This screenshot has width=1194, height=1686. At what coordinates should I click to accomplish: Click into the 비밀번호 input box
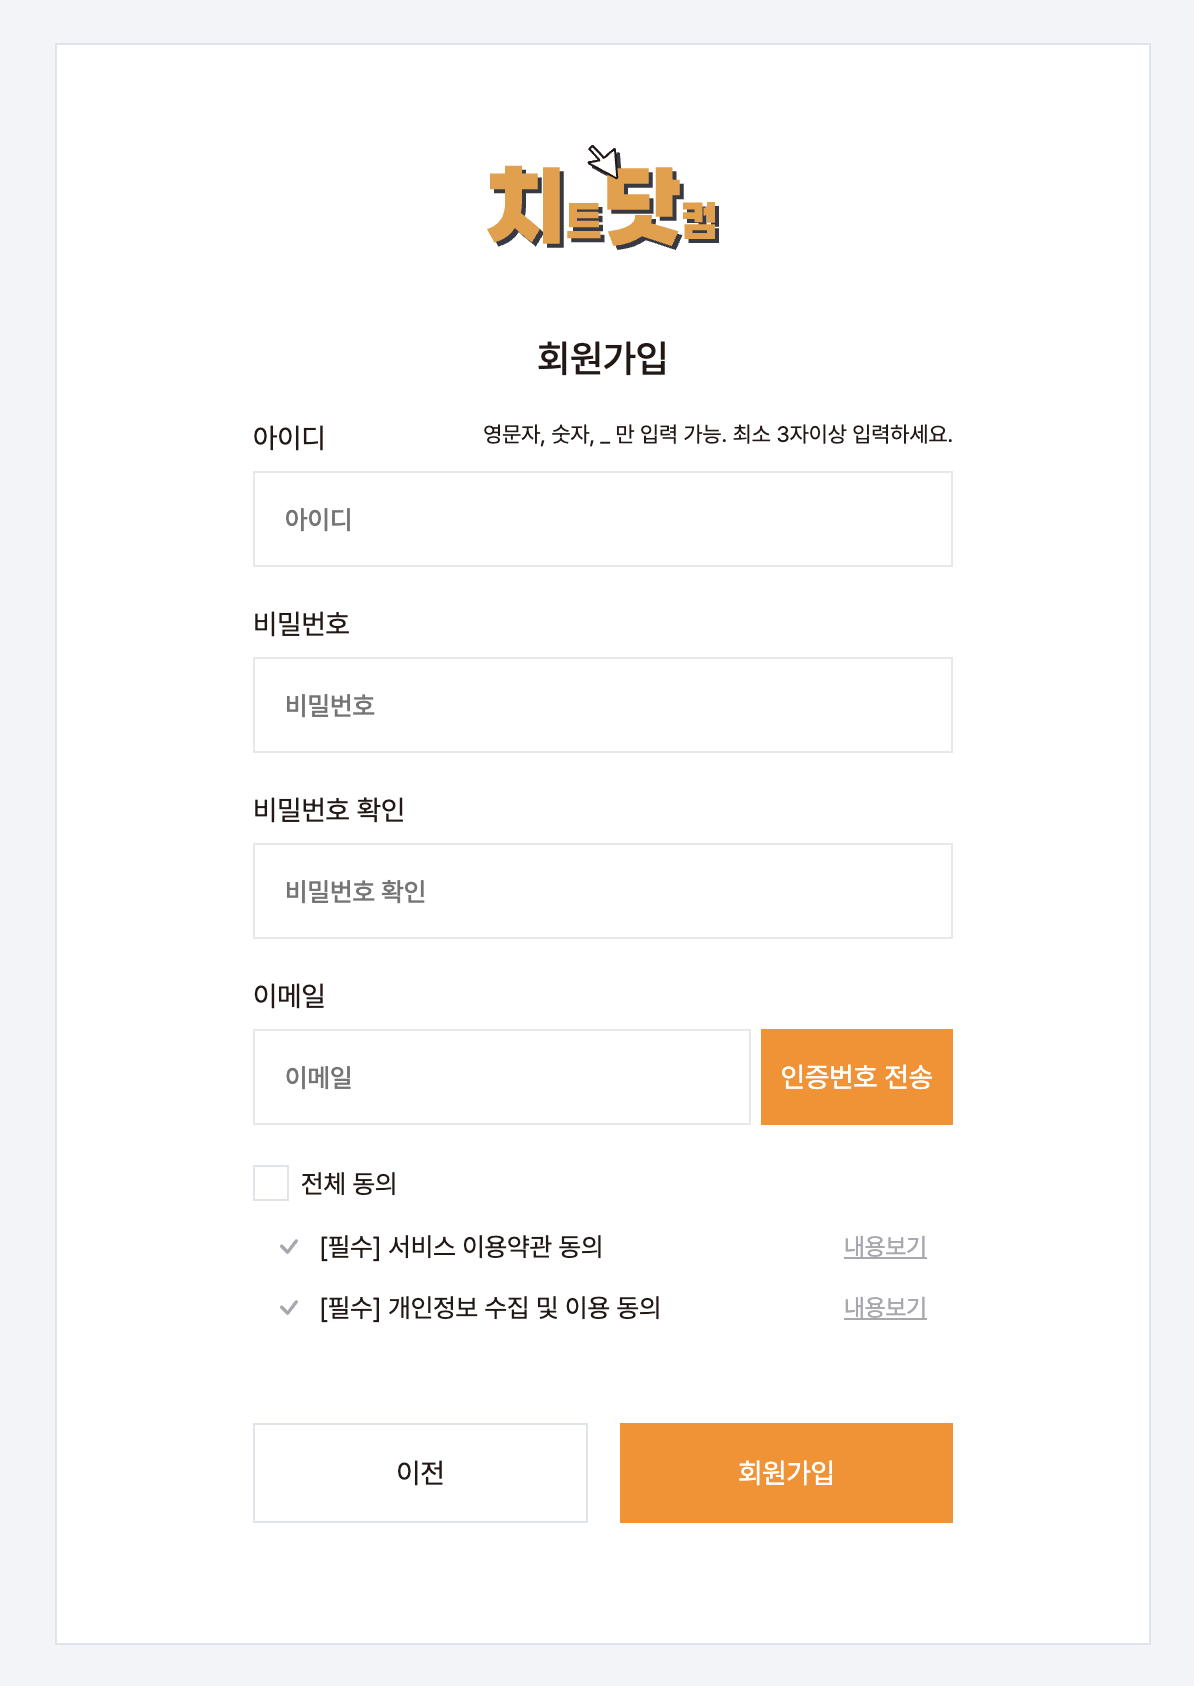tap(602, 705)
